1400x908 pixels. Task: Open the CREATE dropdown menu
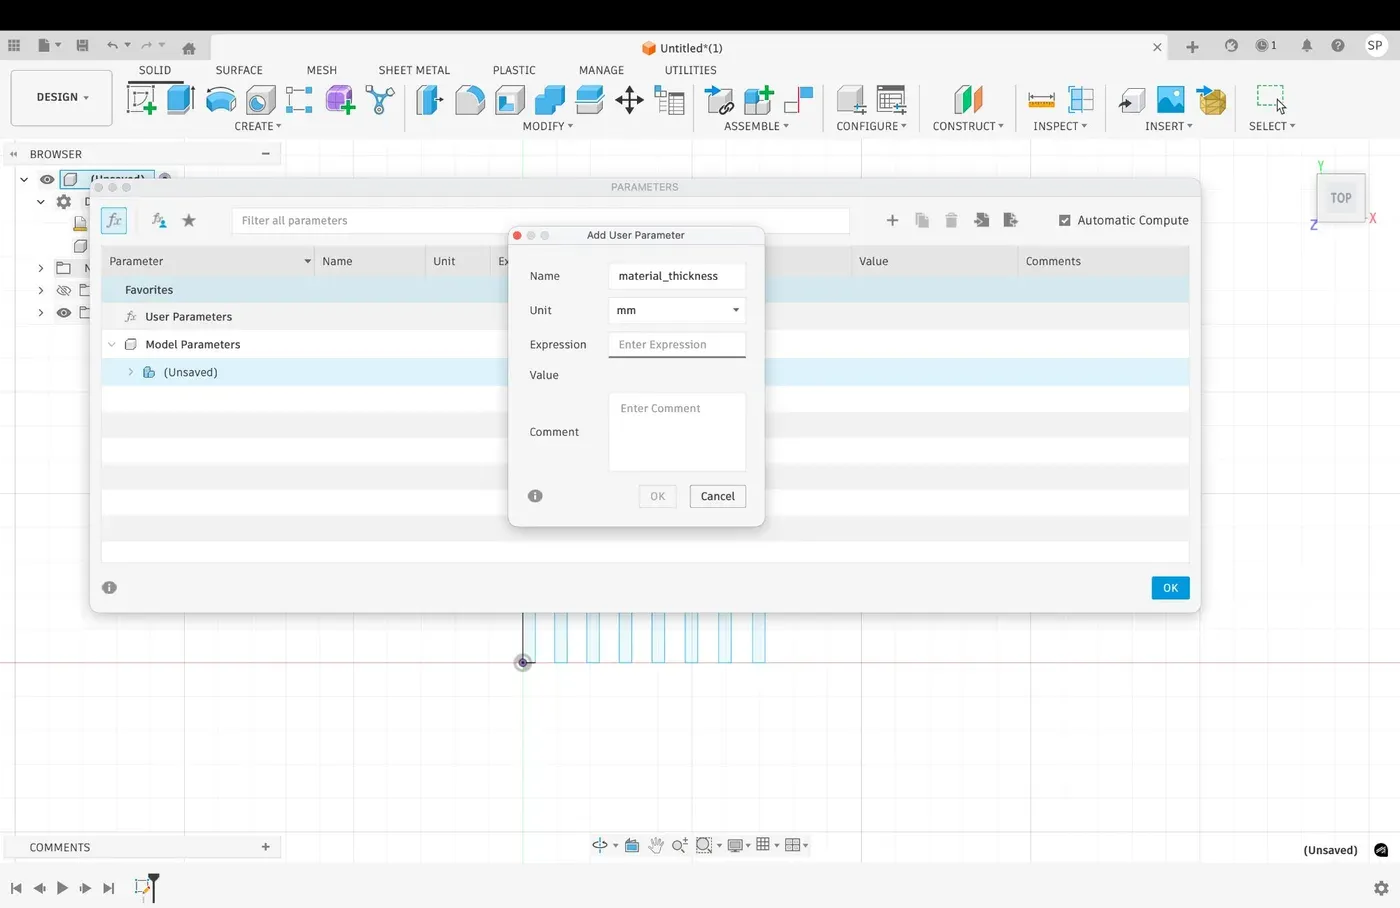(258, 126)
